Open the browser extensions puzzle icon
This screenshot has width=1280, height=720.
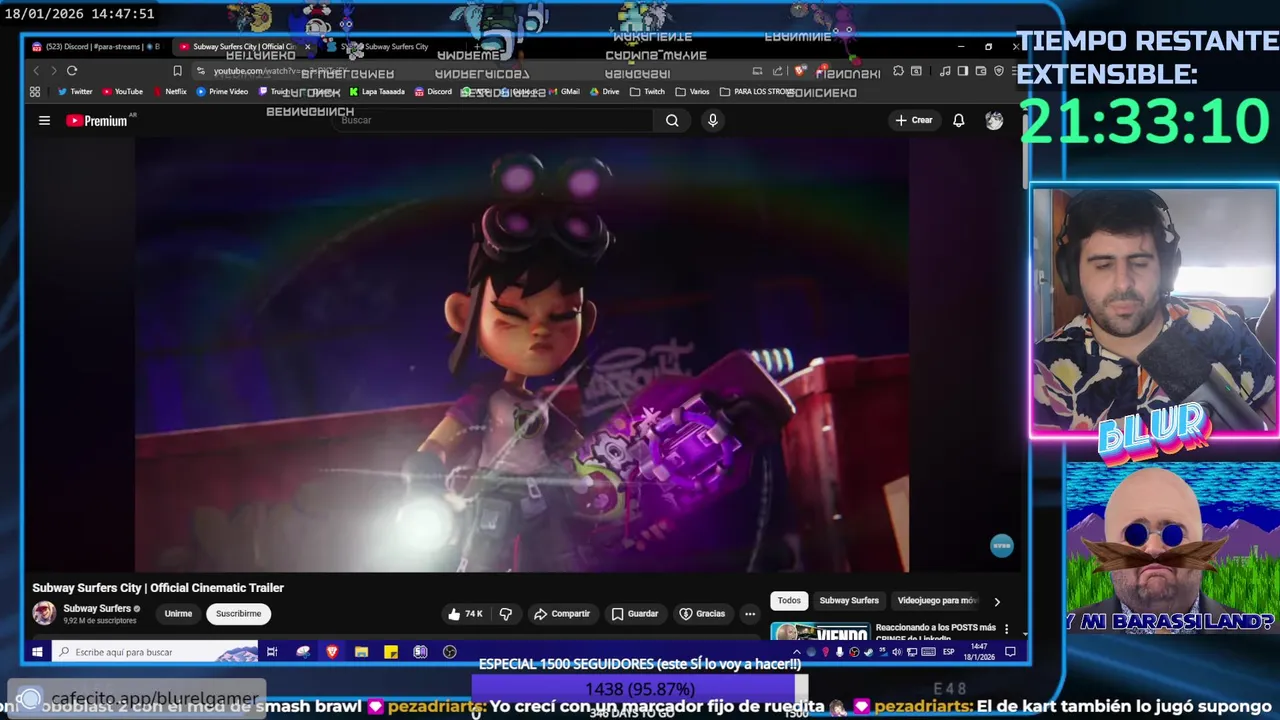898,71
